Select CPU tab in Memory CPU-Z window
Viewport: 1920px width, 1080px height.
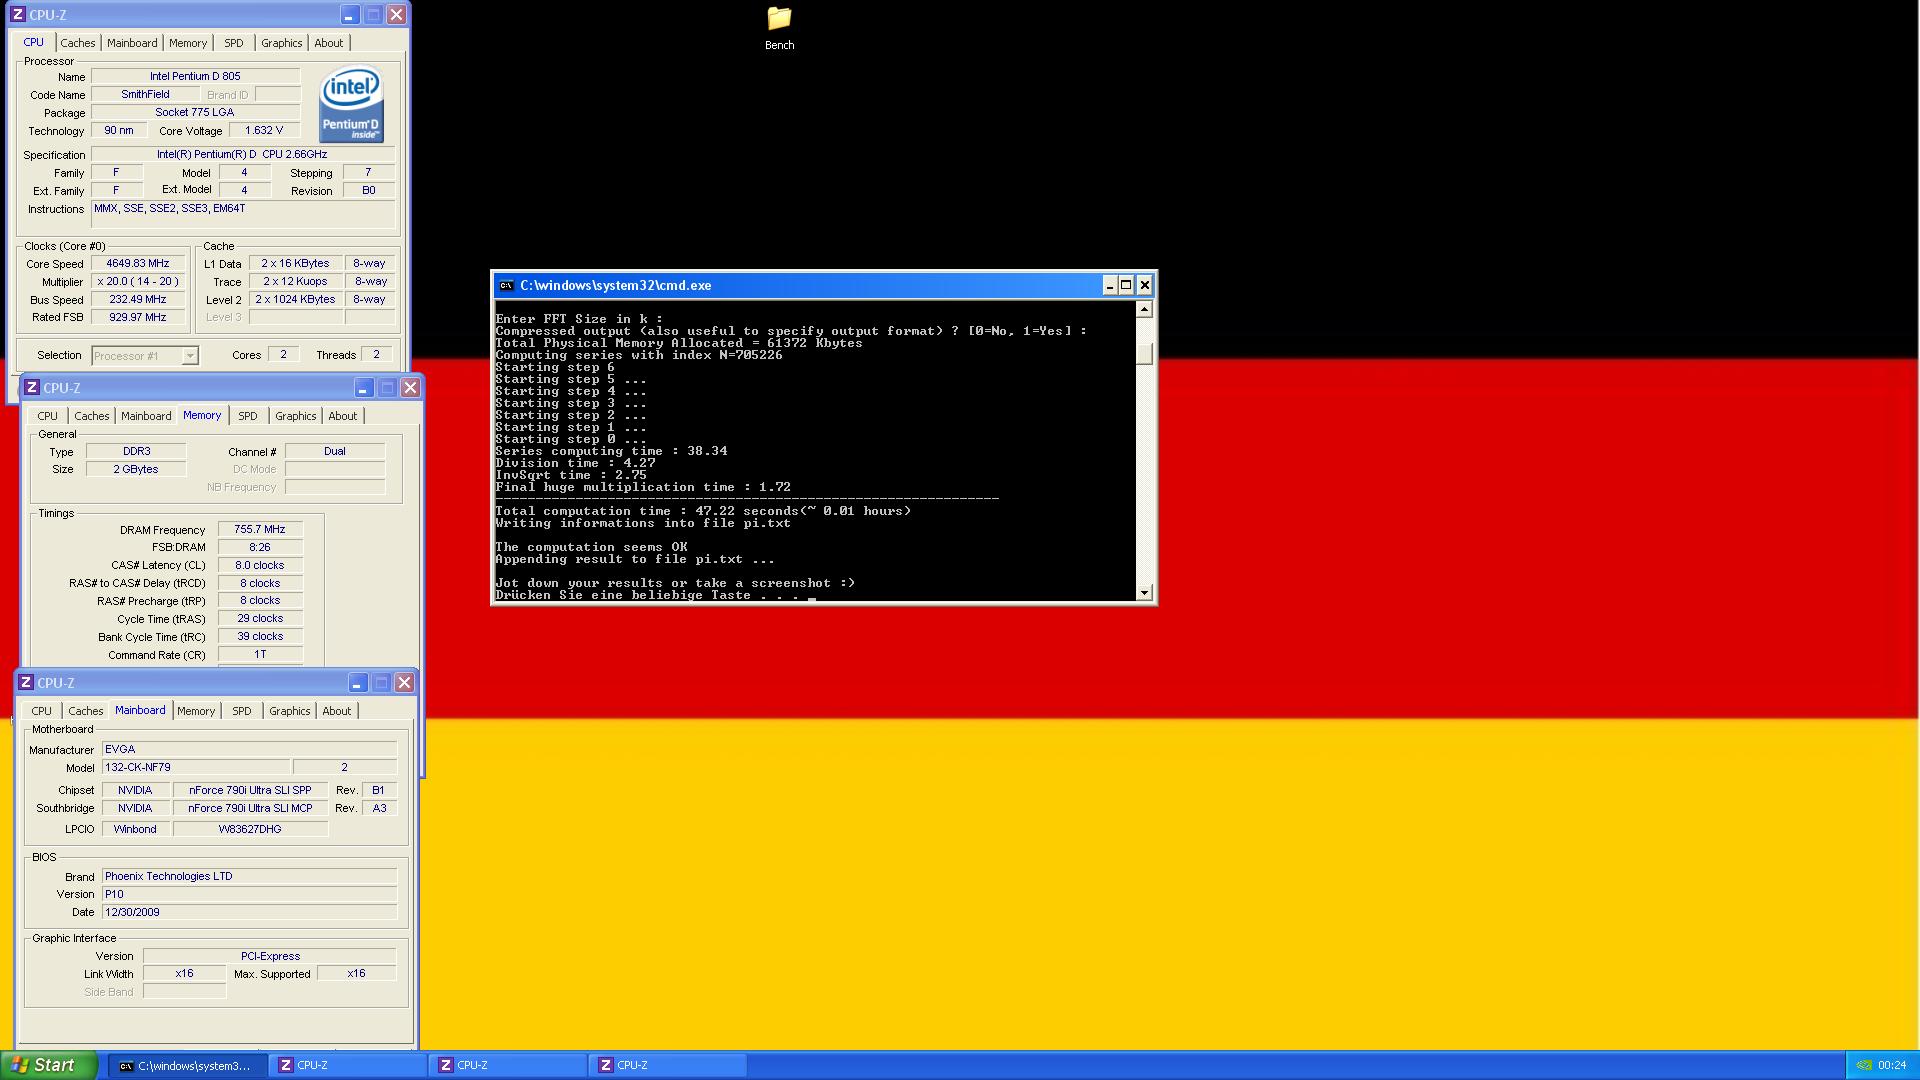pyautogui.click(x=47, y=416)
